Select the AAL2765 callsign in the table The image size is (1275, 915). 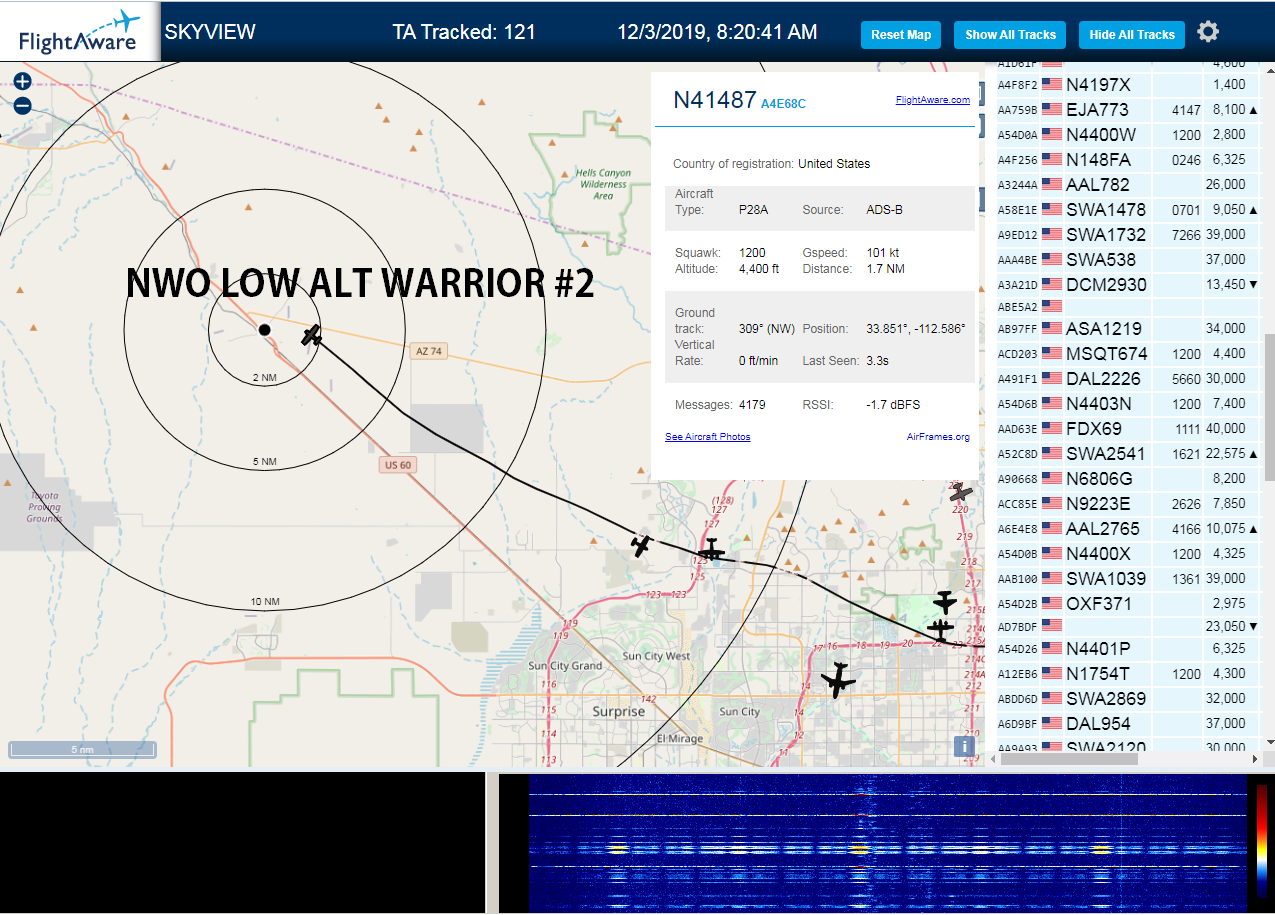click(1104, 529)
